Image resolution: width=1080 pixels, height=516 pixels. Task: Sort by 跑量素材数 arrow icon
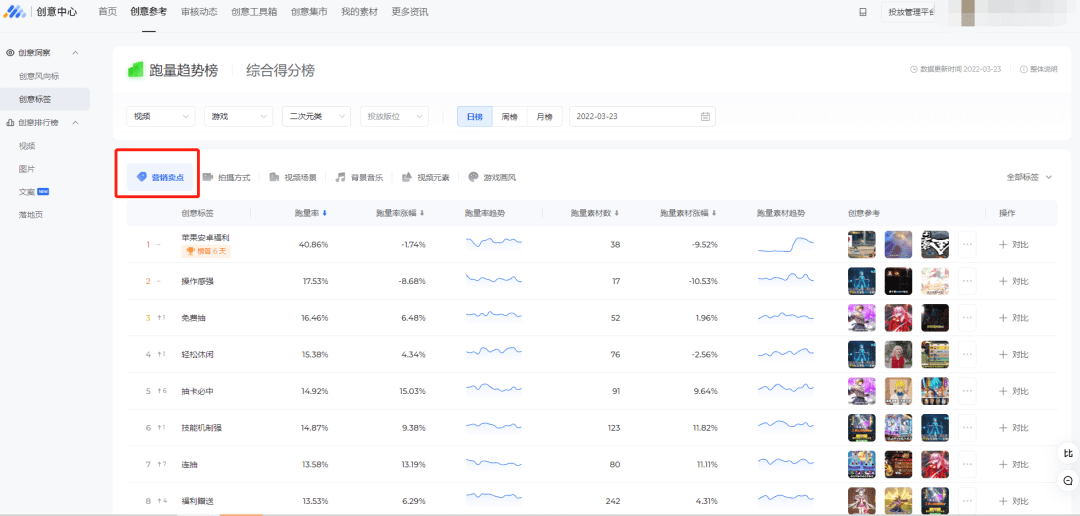[617, 214]
